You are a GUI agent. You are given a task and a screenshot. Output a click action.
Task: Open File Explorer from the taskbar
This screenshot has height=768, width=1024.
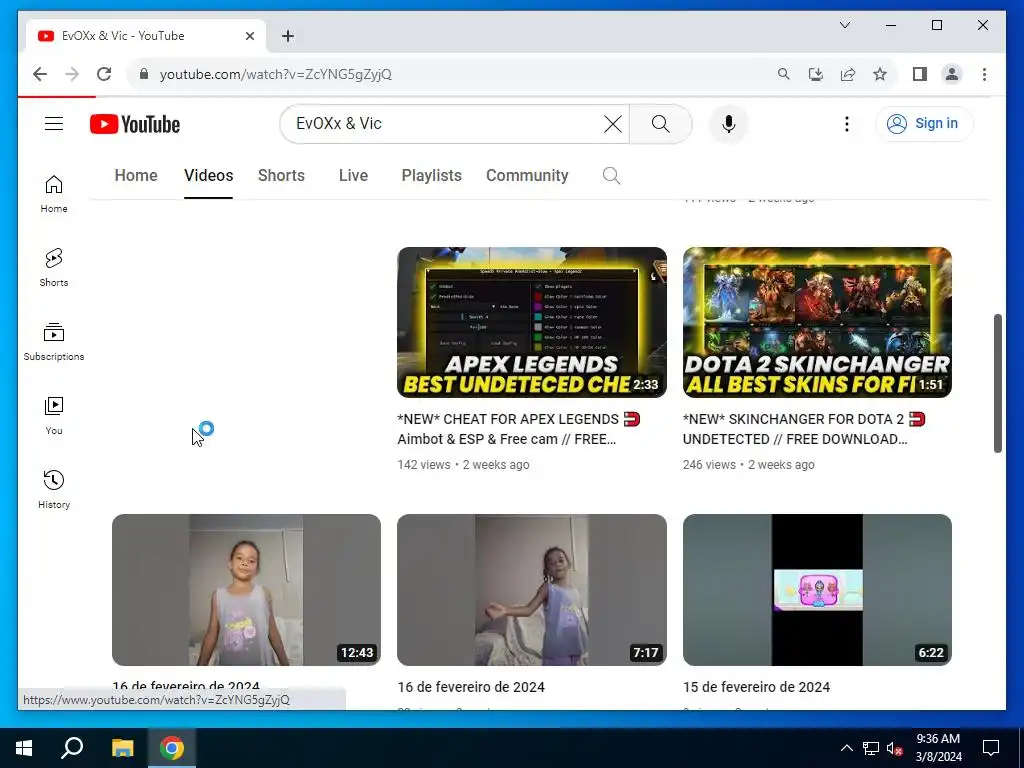122,748
